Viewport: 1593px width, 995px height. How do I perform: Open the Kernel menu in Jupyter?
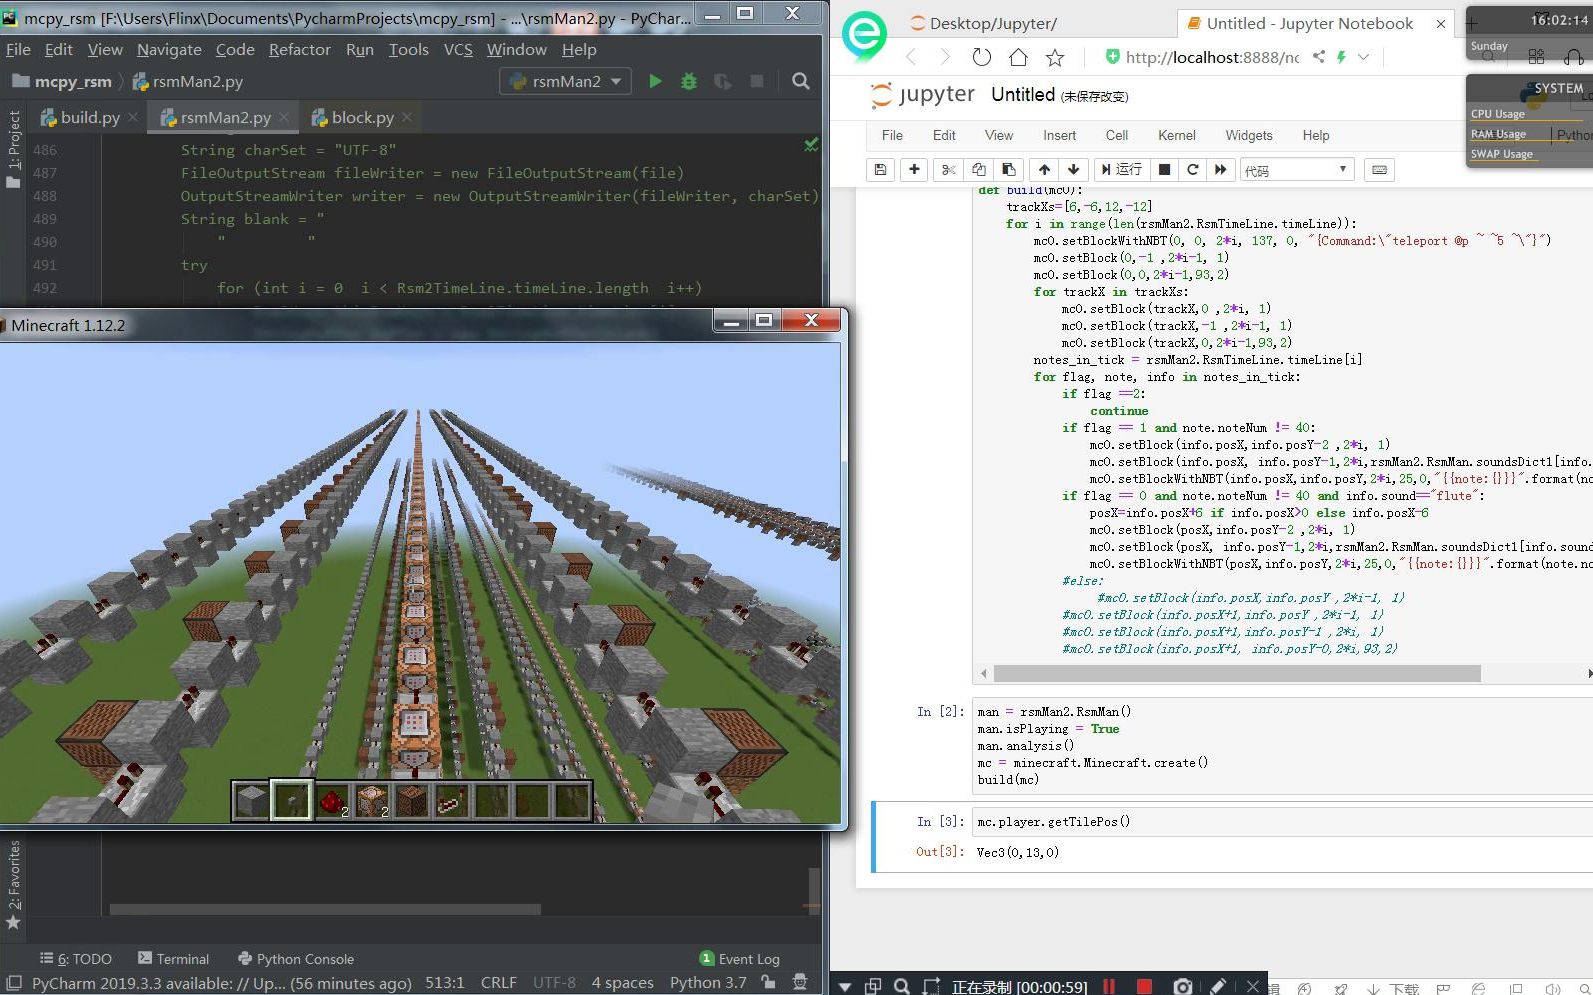click(x=1176, y=135)
